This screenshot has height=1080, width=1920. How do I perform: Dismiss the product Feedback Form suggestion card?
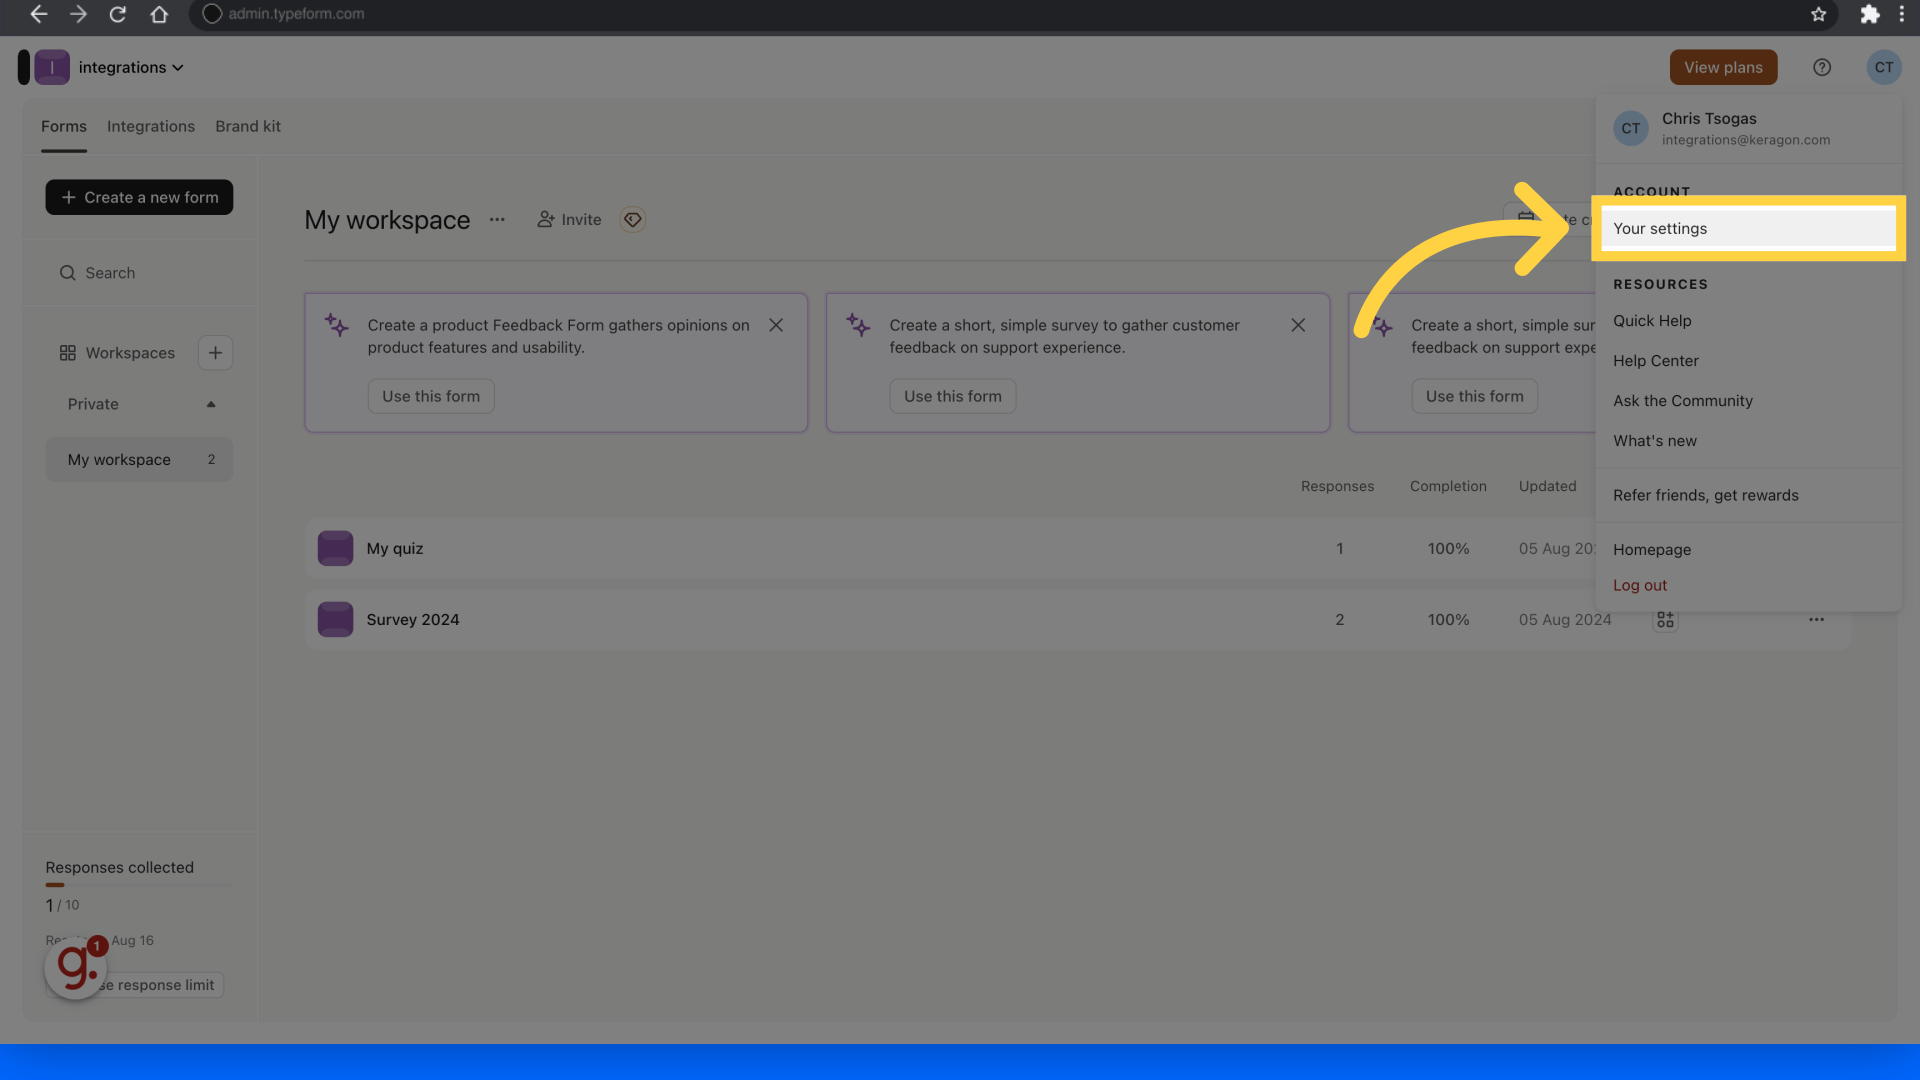(x=776, y=325)
